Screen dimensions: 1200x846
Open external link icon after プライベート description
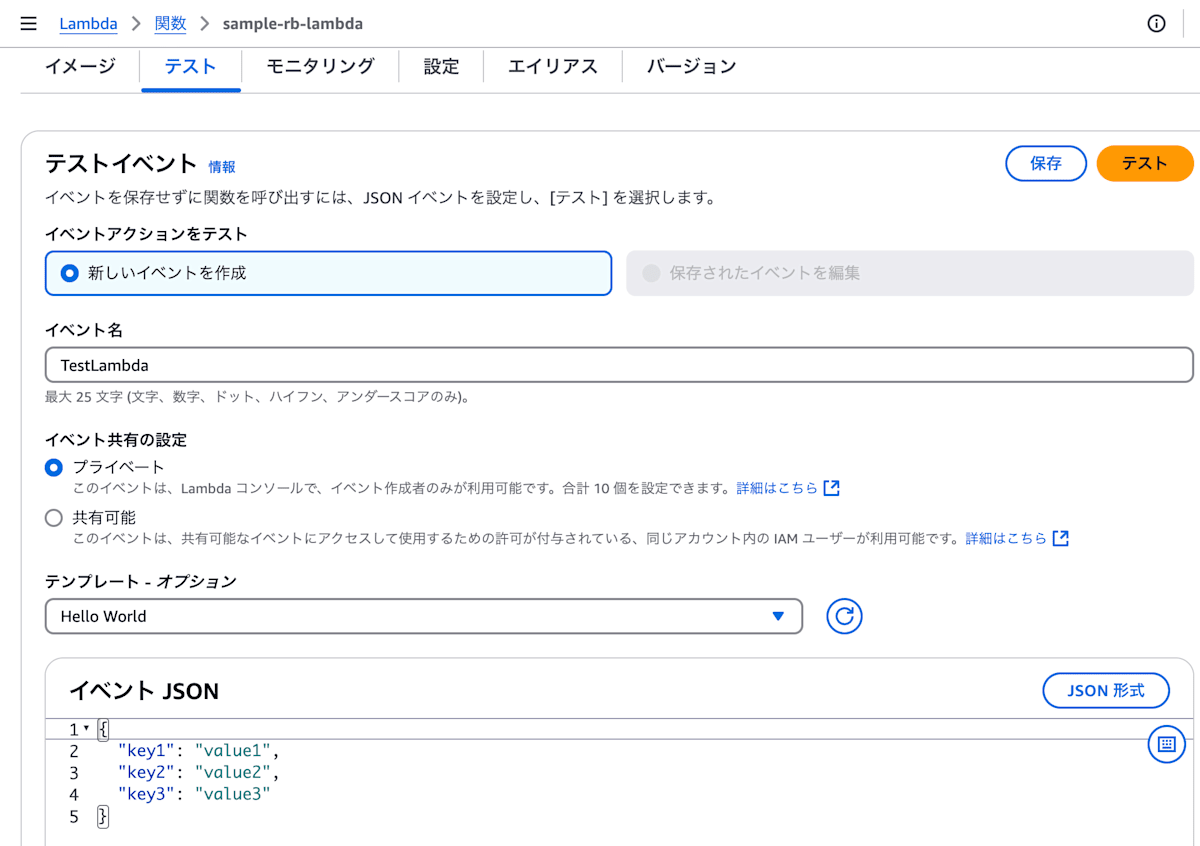pos(831,488)
